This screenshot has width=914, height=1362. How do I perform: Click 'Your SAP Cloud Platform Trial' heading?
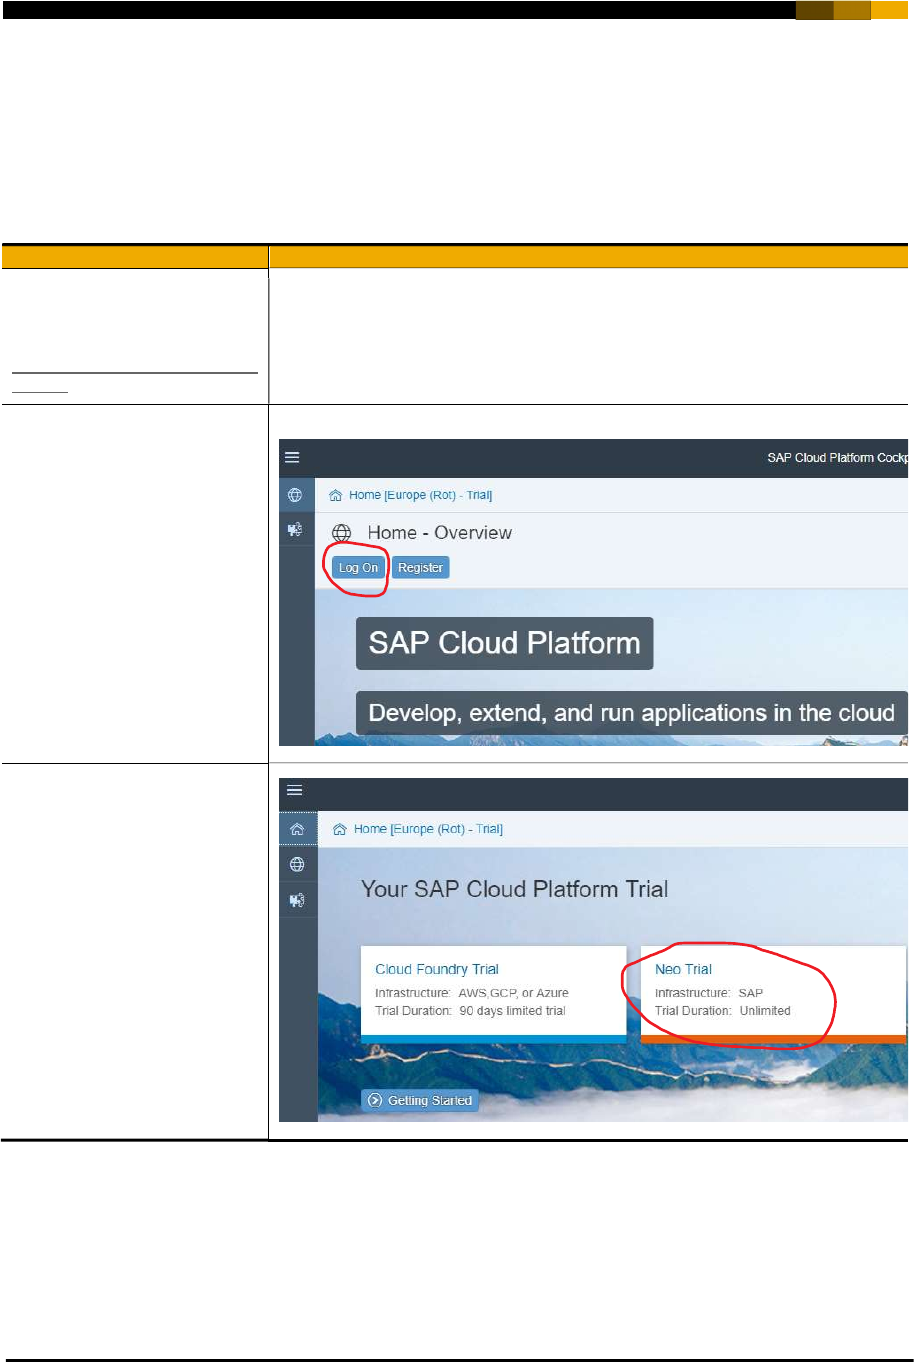514,889
